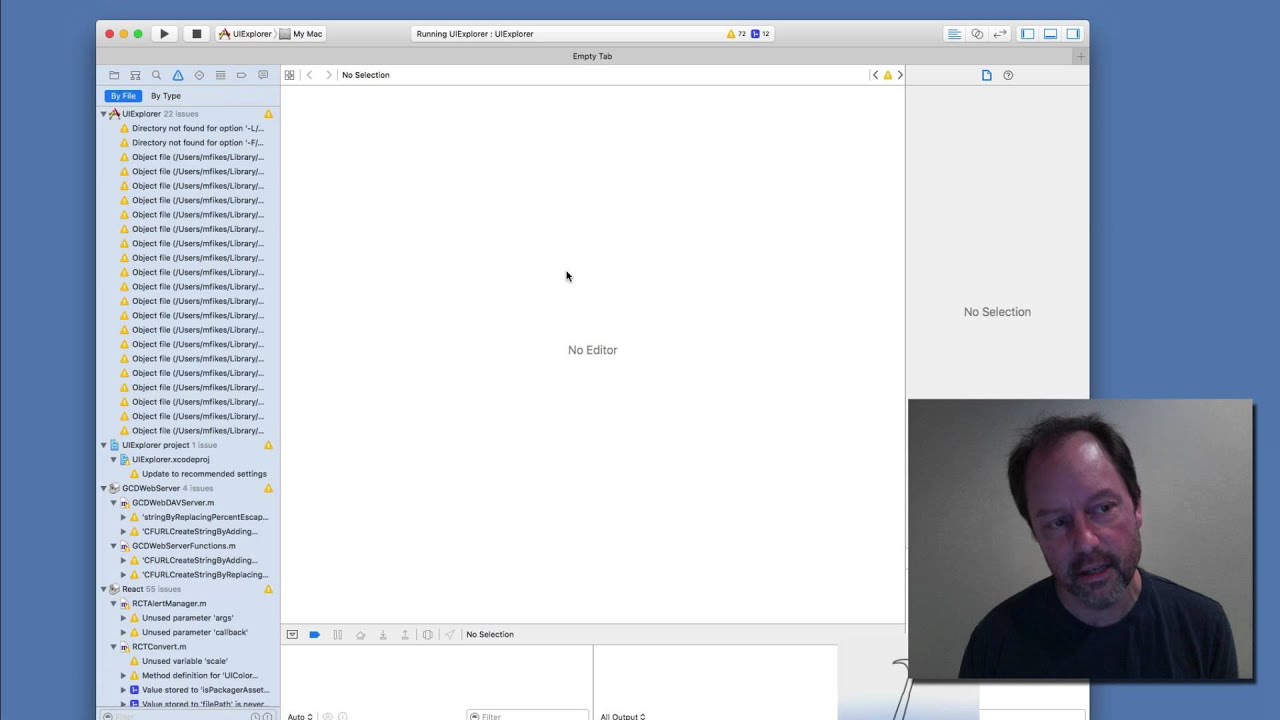
Task: Select 'Update to recommended settings' issue
Action: pos(204,474)
